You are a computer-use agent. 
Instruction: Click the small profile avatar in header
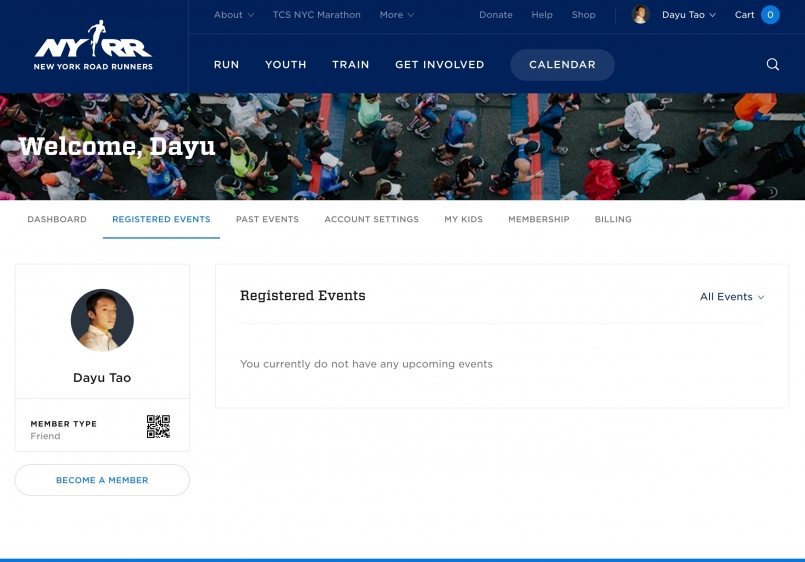tap(641, 15)
